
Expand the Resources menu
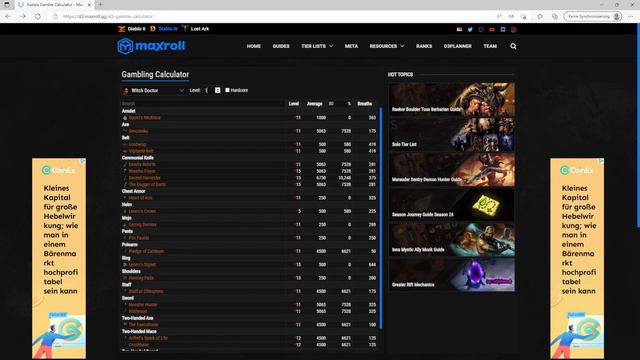point(387,46)
